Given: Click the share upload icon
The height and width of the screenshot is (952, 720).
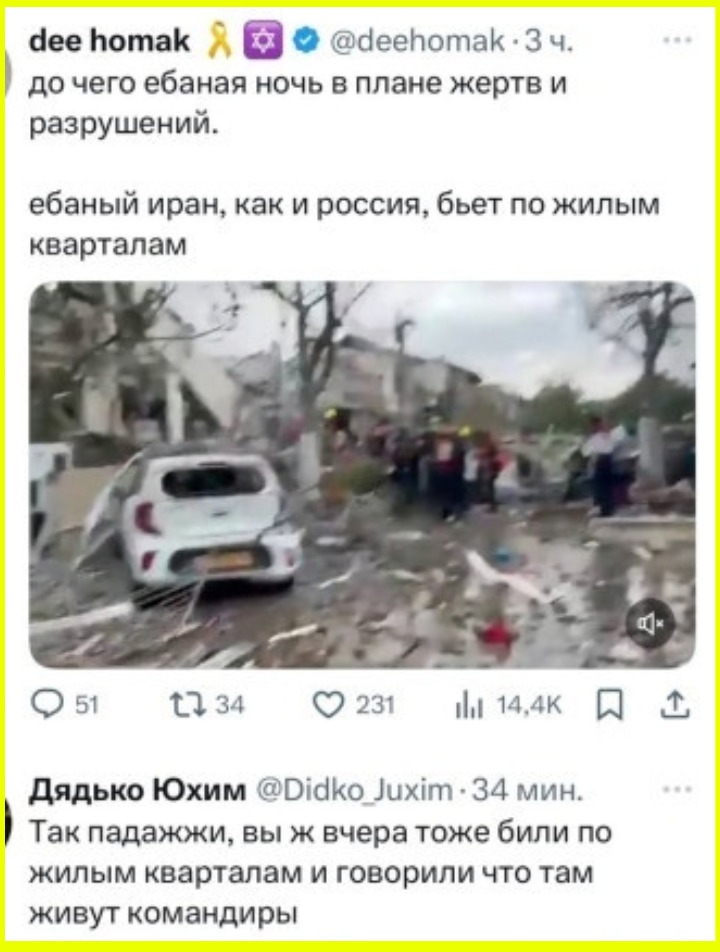Looking at the screenshot, I should (676, 706).
